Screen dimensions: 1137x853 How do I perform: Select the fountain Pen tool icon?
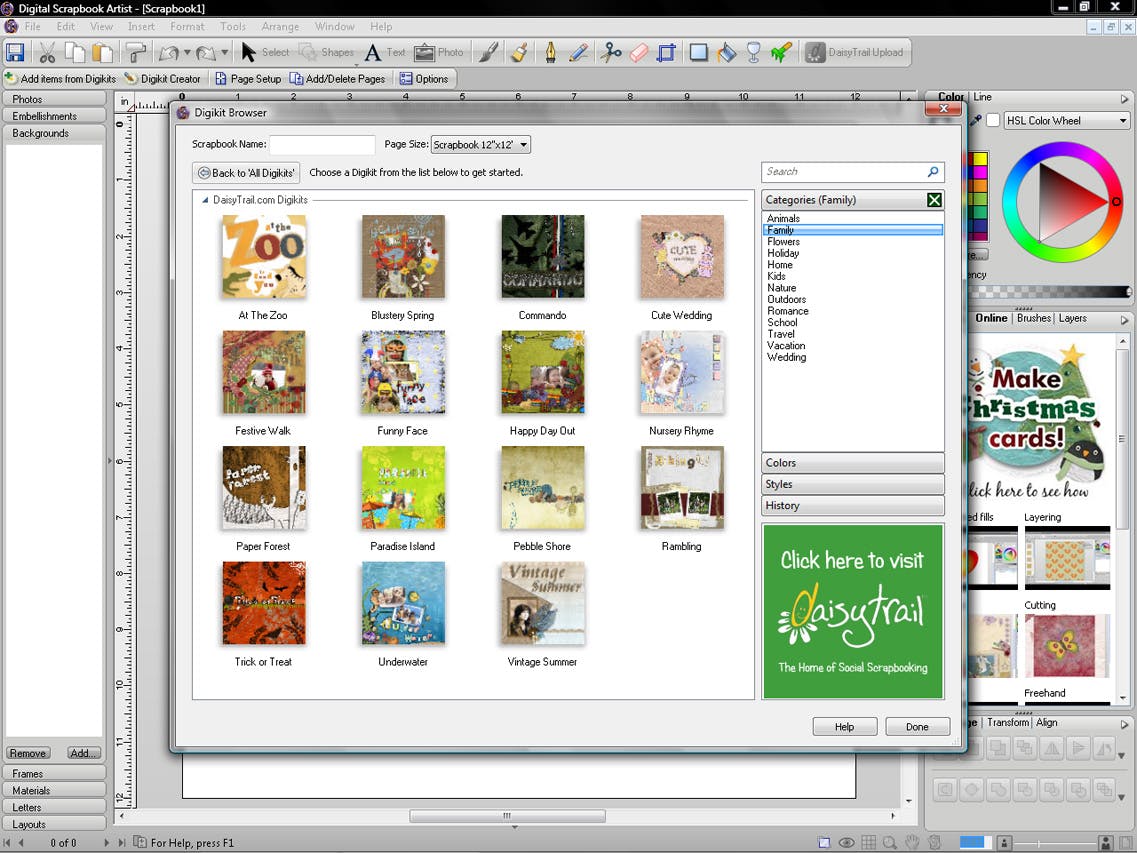[550, 52]
